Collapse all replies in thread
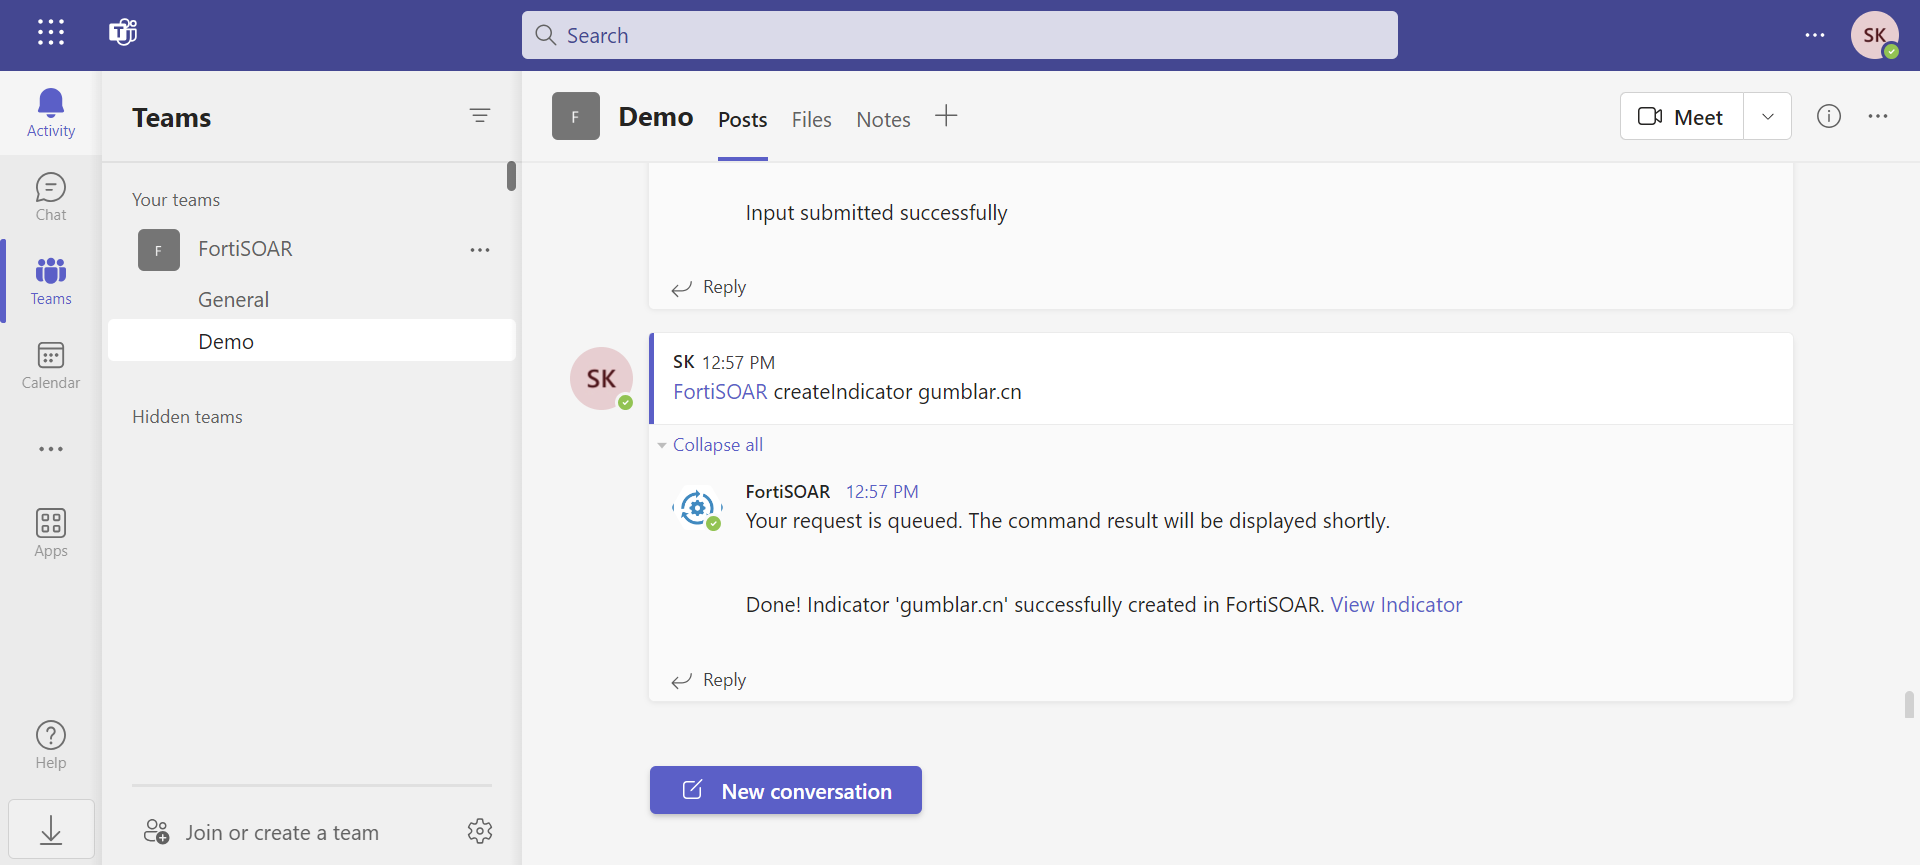The width and height of the screenshot is (1920, 865). 717,445
